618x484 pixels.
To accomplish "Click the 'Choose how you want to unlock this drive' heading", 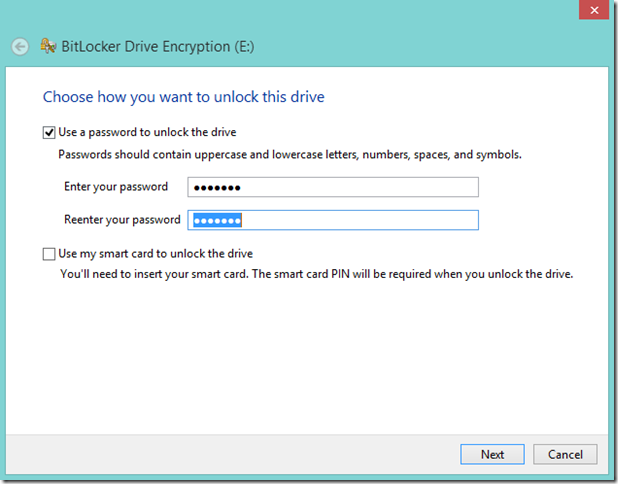I will 184,97.
